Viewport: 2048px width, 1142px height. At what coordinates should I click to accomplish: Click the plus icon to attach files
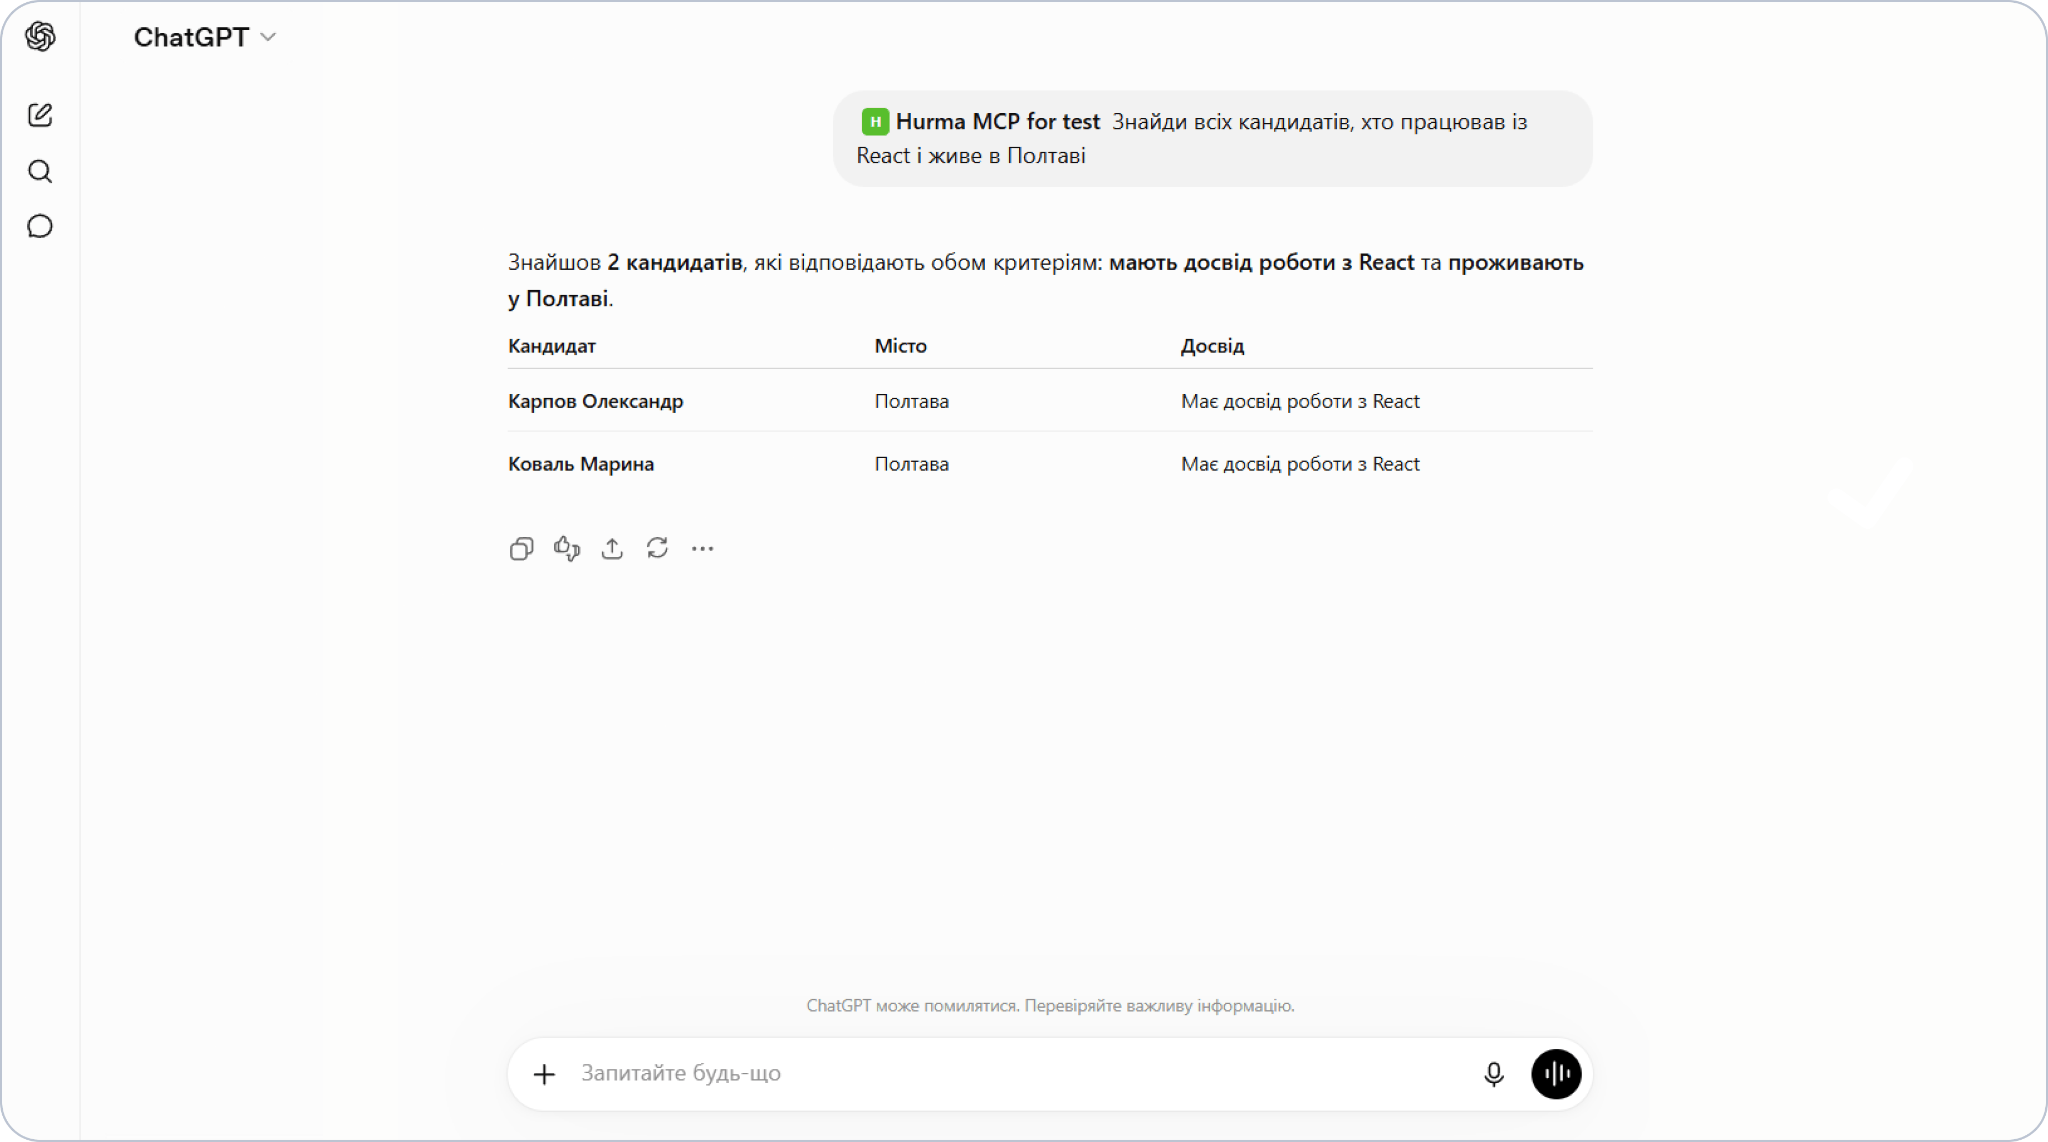544,1074
